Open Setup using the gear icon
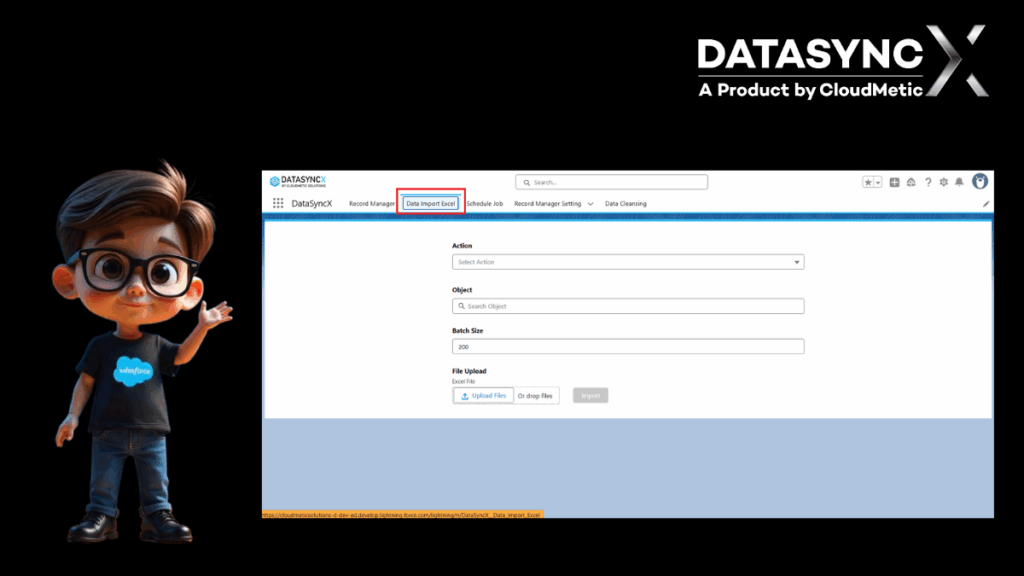Viewport: 1024px width, 576px height. click(x=943, y=181)
